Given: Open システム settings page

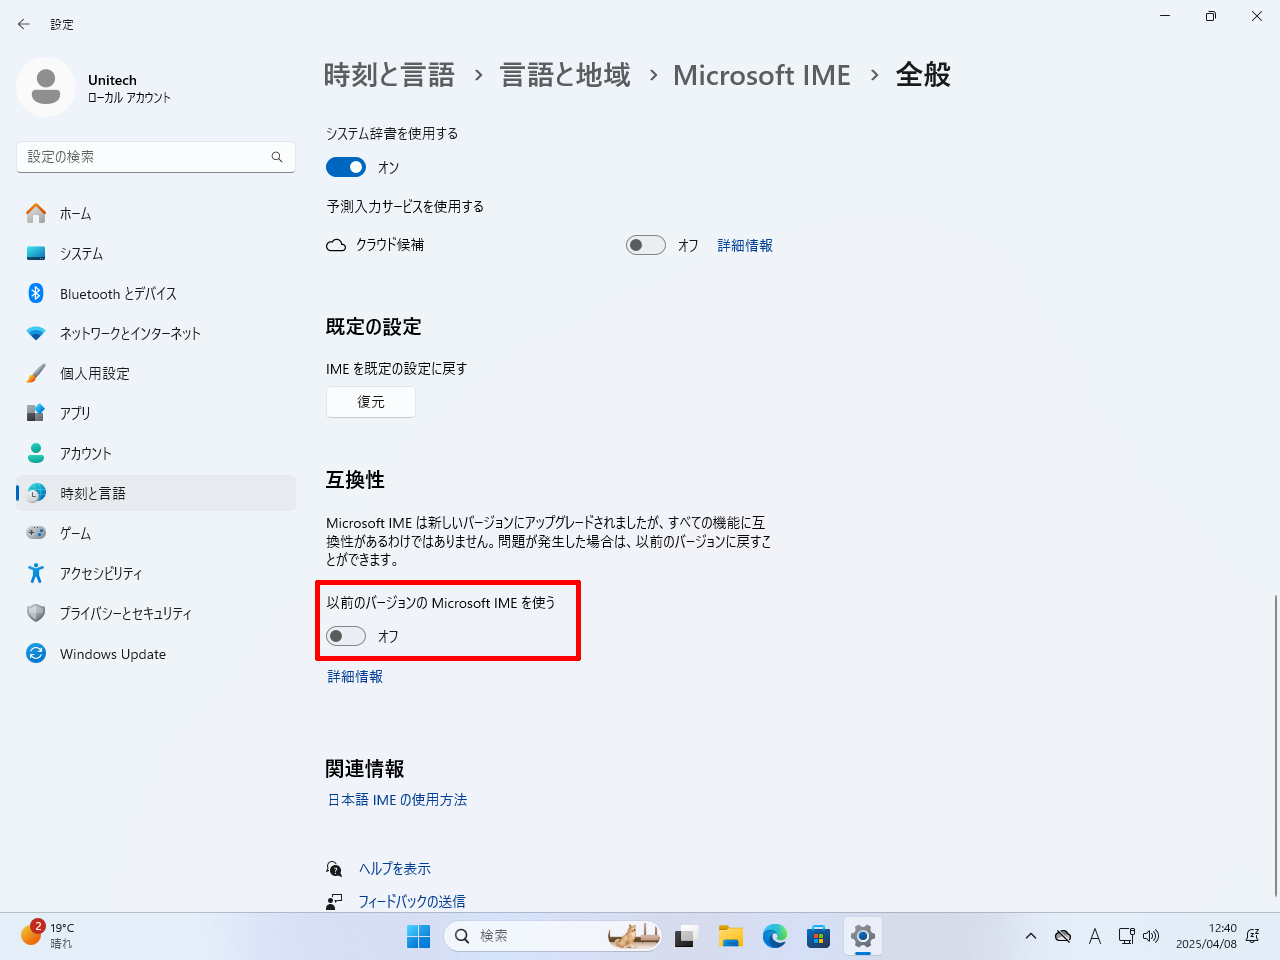Looking at the screenshot, I should [x=156, y=253].
